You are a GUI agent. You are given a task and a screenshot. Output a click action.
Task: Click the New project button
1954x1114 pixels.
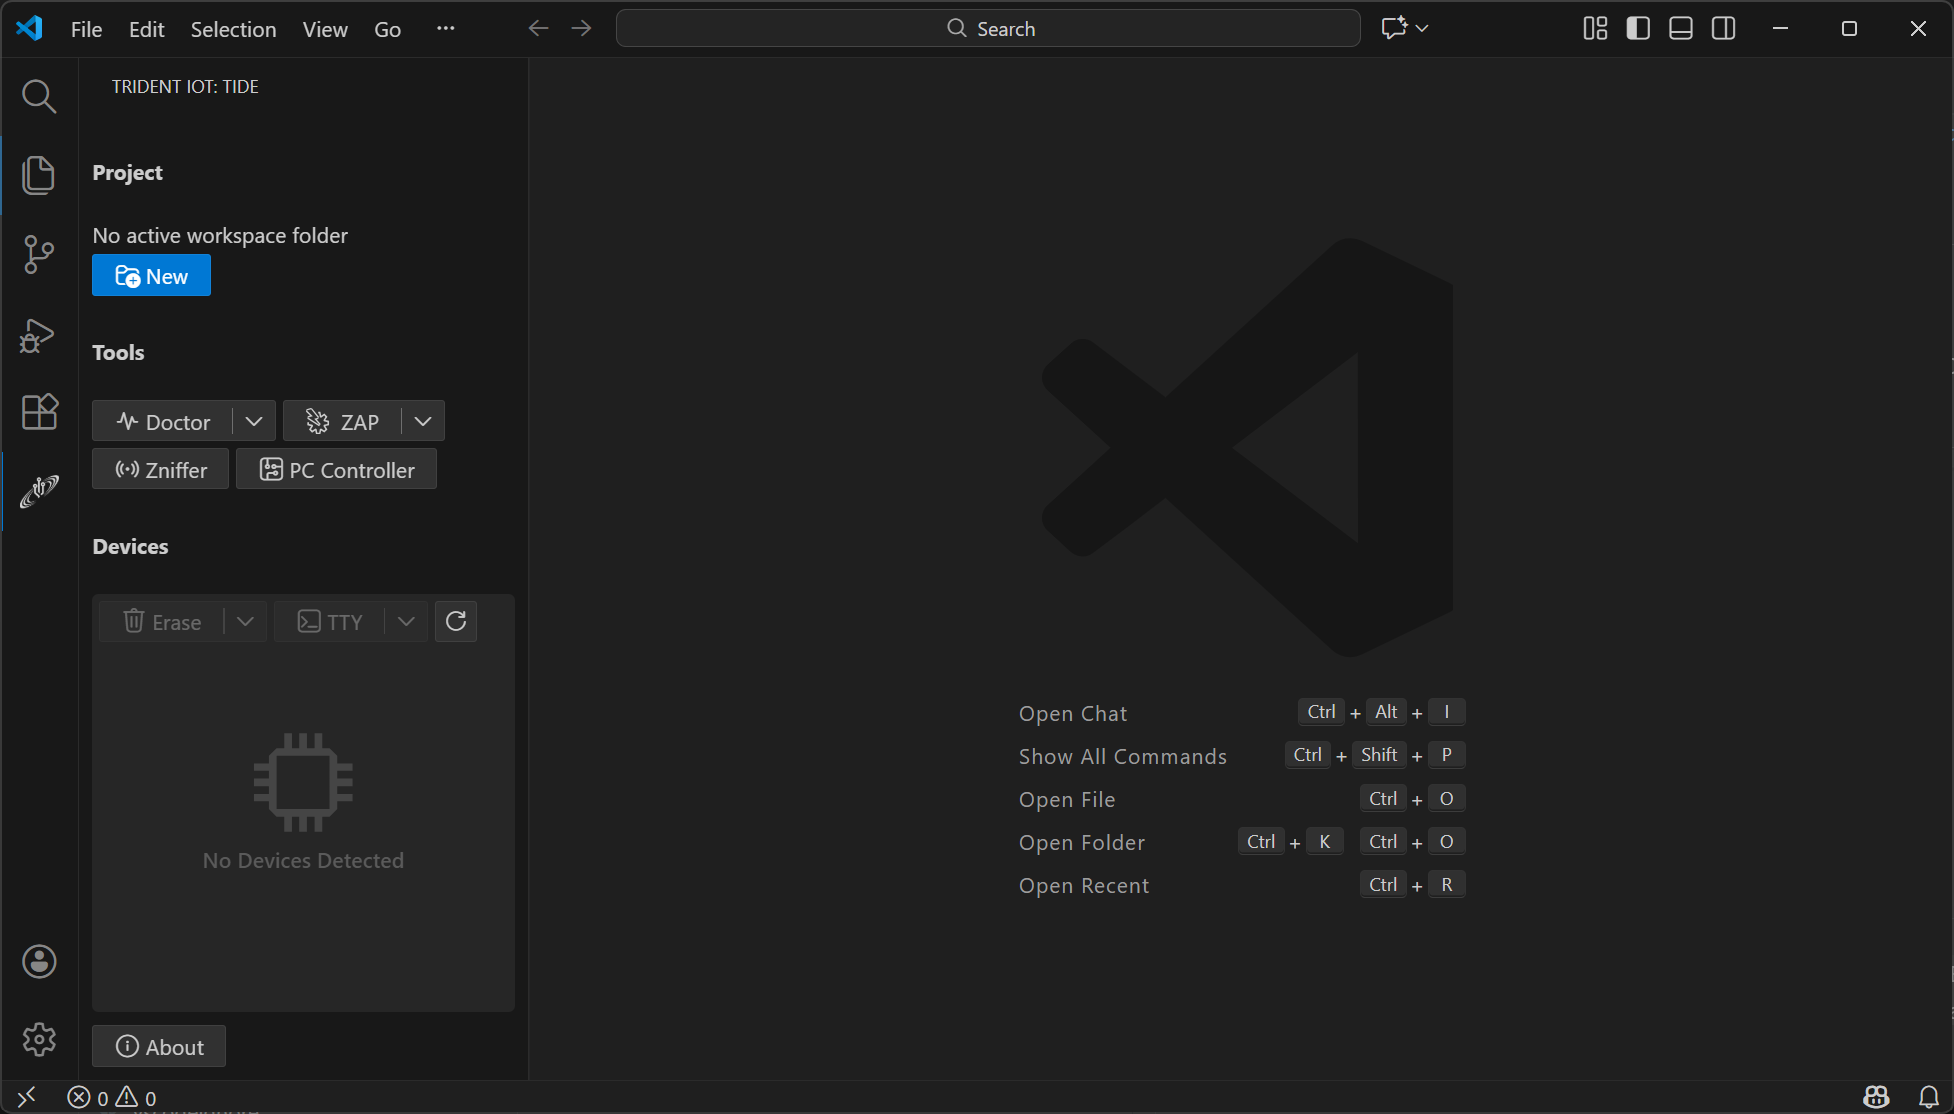(151, 276)
